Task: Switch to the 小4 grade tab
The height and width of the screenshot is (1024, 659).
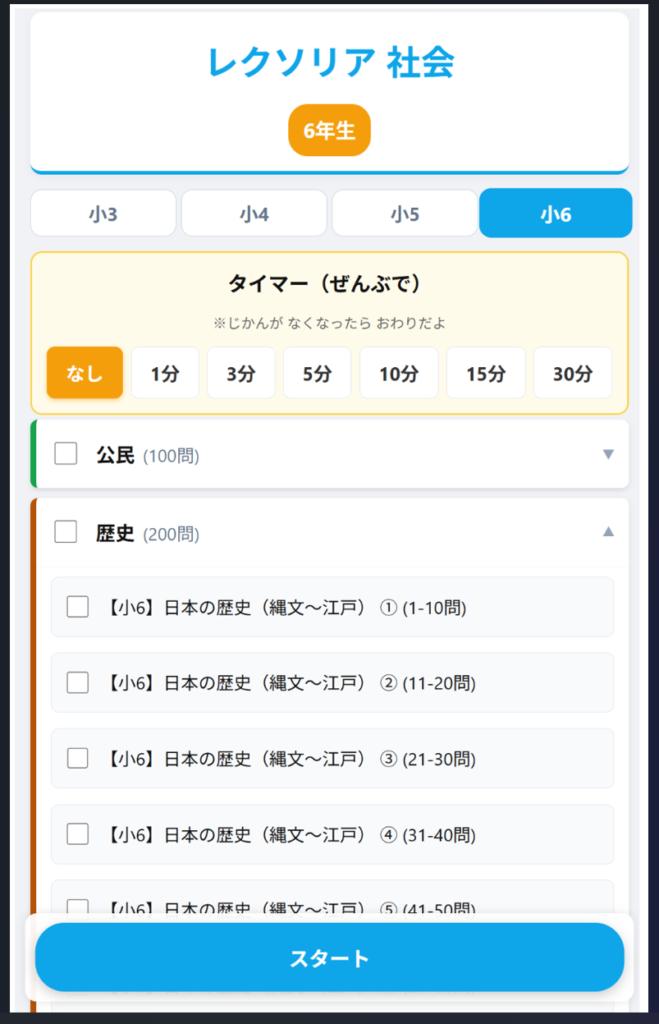Action: coord(254,213)
